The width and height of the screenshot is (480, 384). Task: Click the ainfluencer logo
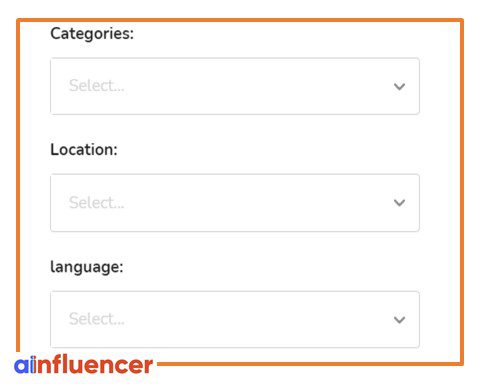tap(83, 366)
